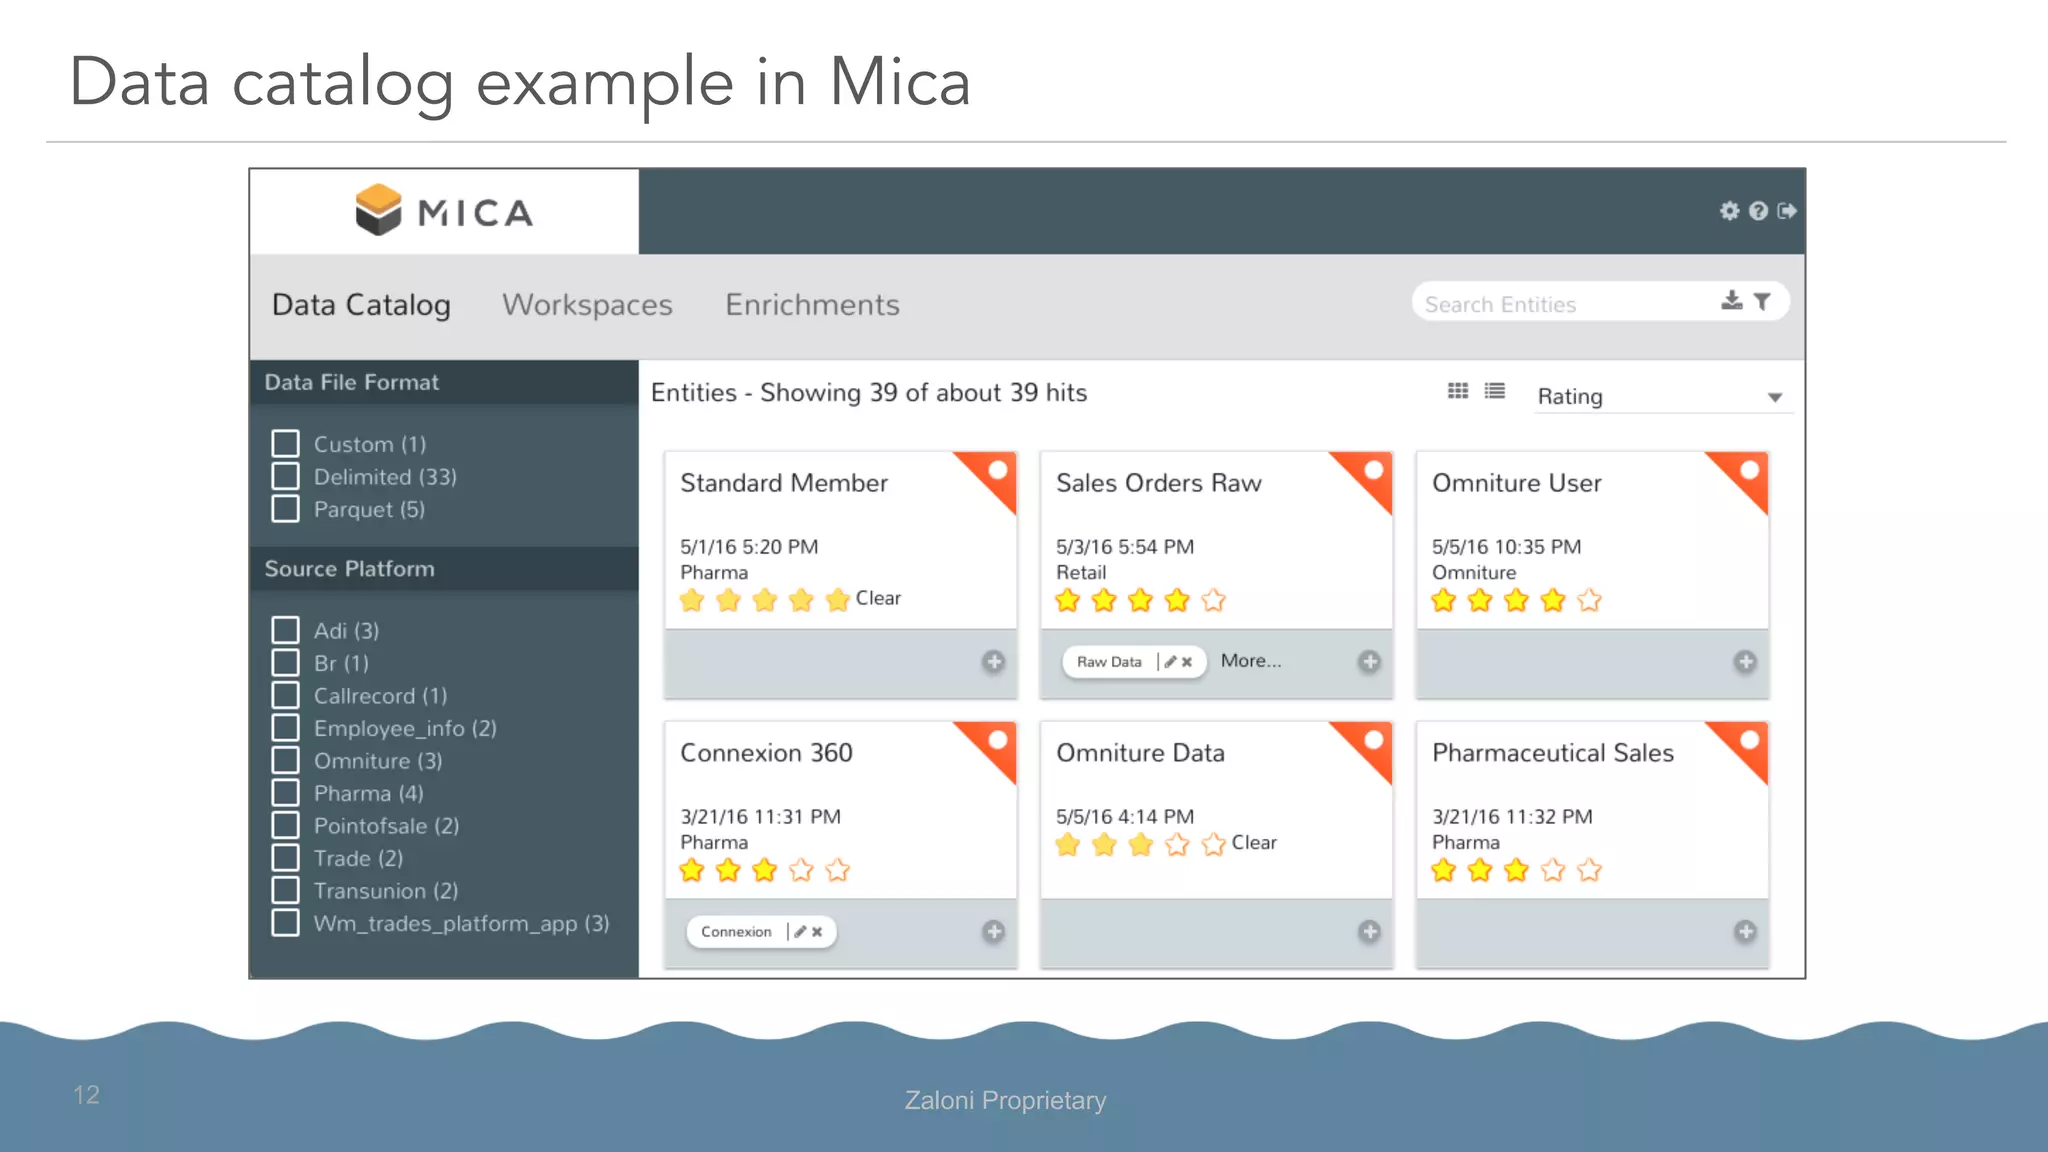Switch to the Workspaces tab
Viewport: 2048px width, 1152px height.
(x=587, y=305)
